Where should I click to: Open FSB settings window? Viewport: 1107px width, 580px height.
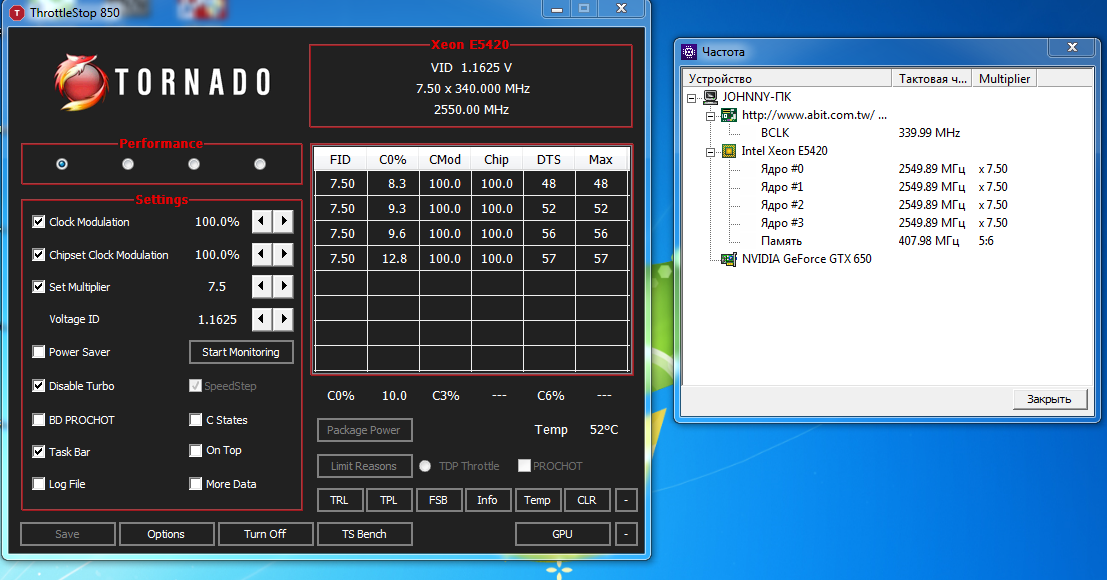click(438, 500)
